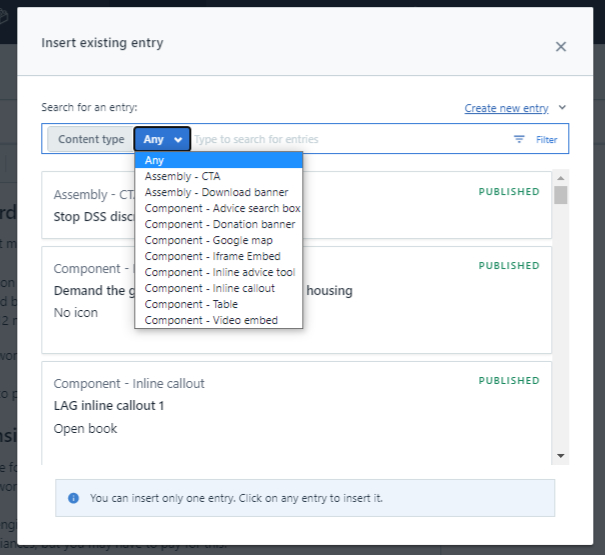The image size is (605, 555).
Task: Open the Create new entry link
Action: point(506,108)
